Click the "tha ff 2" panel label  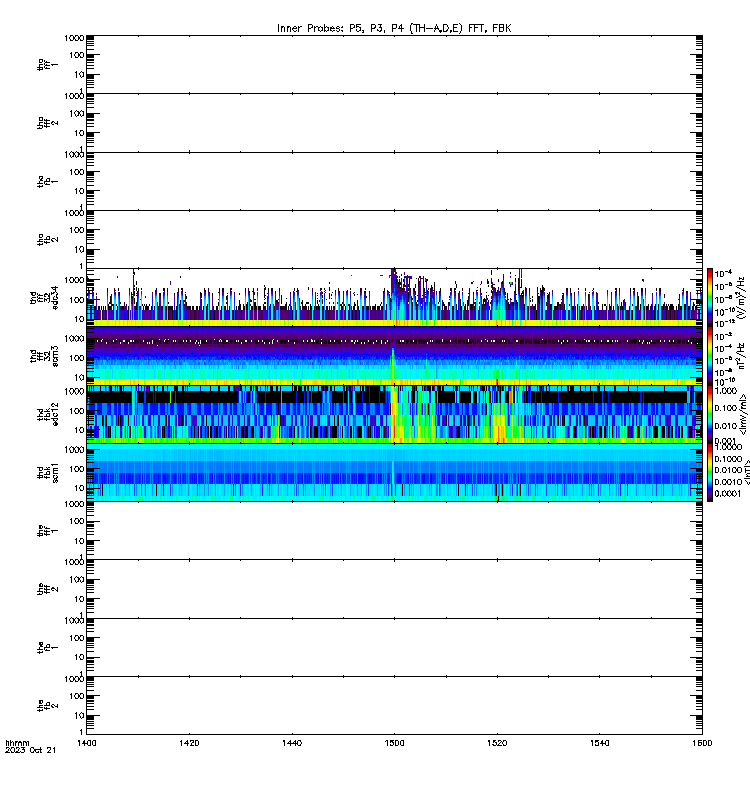pyautogui.click(x=47, y=122)
